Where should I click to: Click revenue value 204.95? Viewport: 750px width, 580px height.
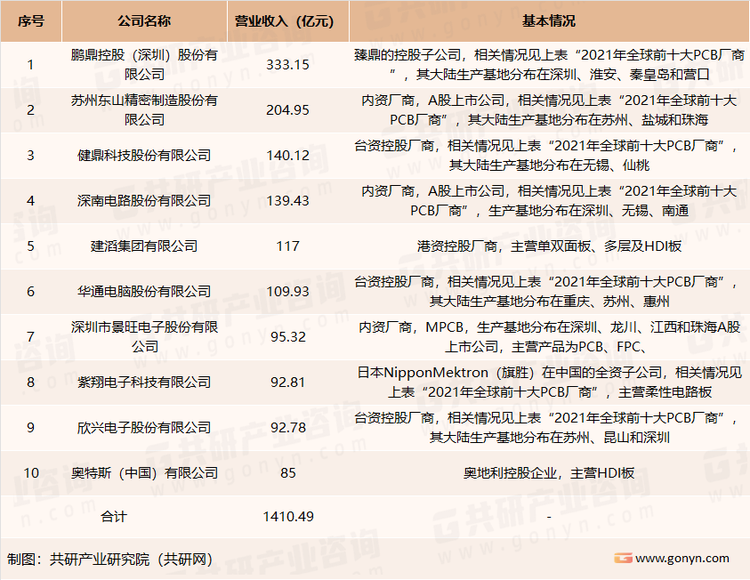point(288,110)
